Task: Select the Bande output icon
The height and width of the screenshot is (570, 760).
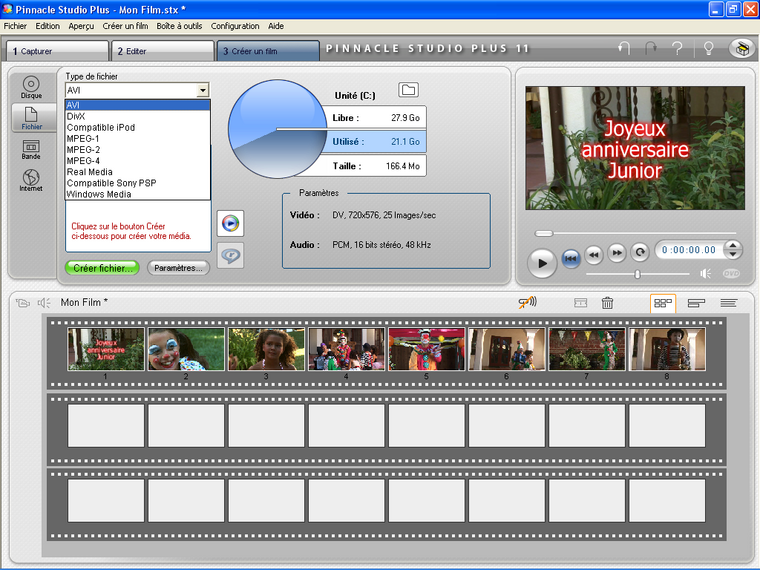Action: [x=31, y=149]
